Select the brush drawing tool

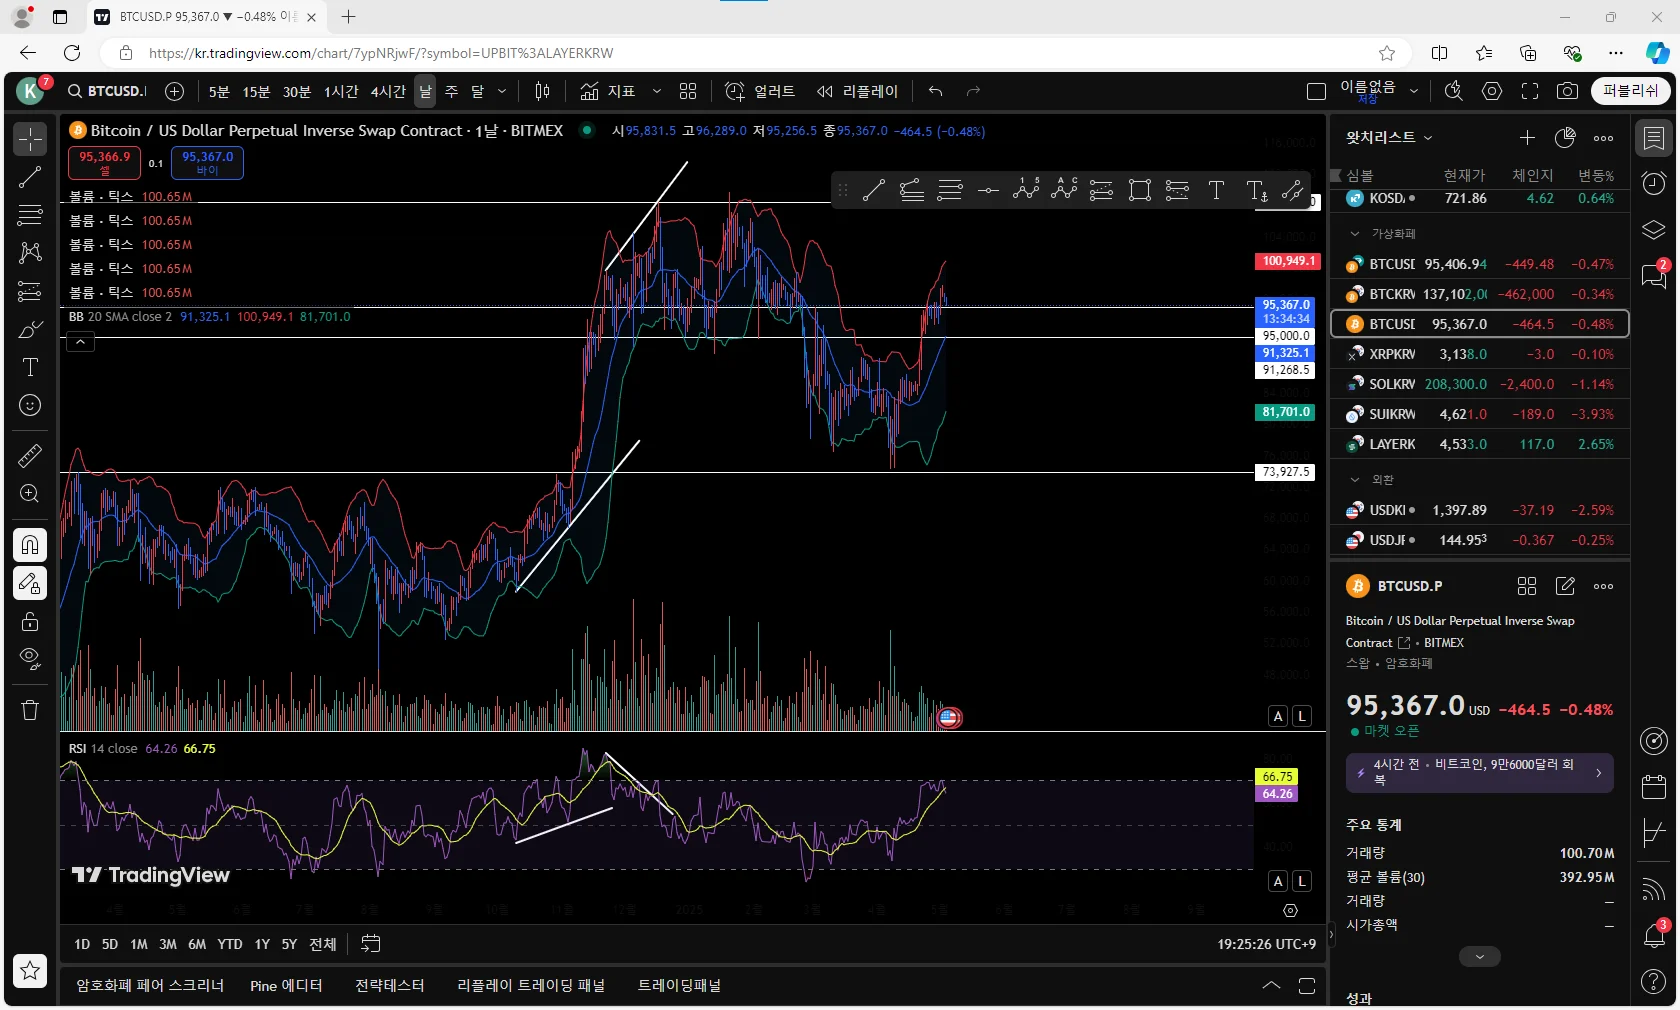coord(30,329)
